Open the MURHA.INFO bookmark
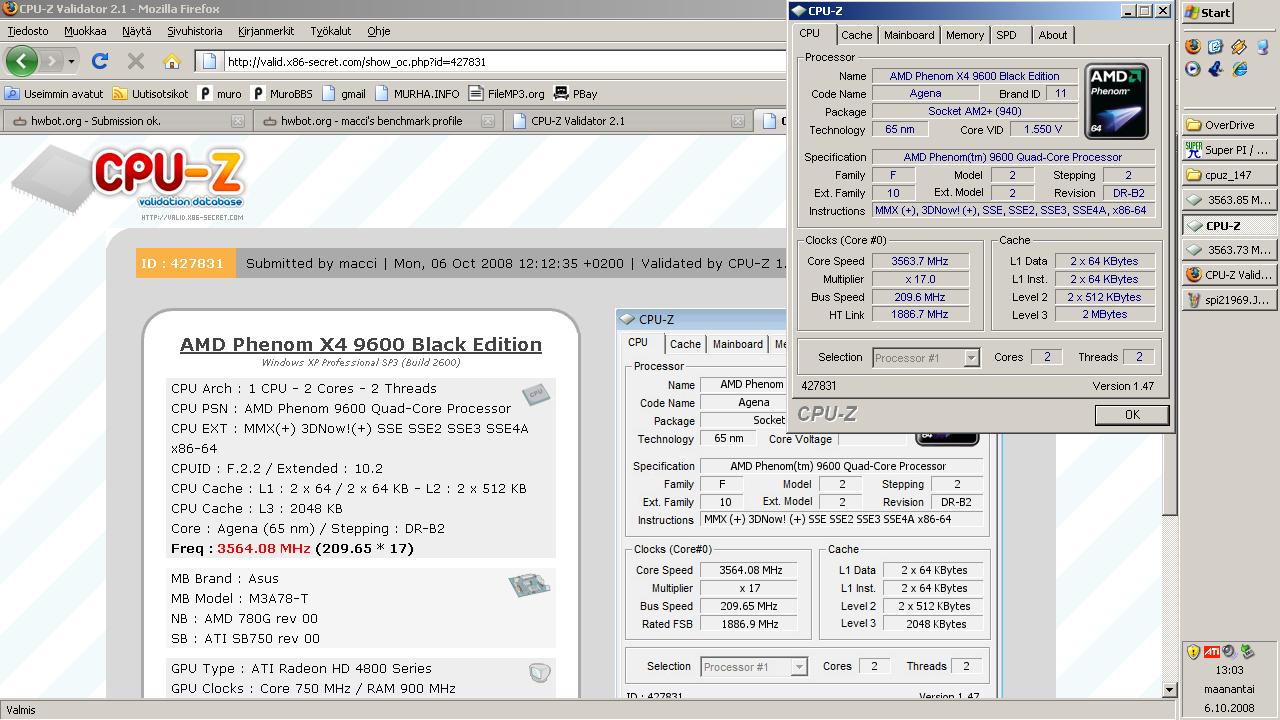Image resolution: width=1280 pixels, height=720 pixels. tap(418, 93)
